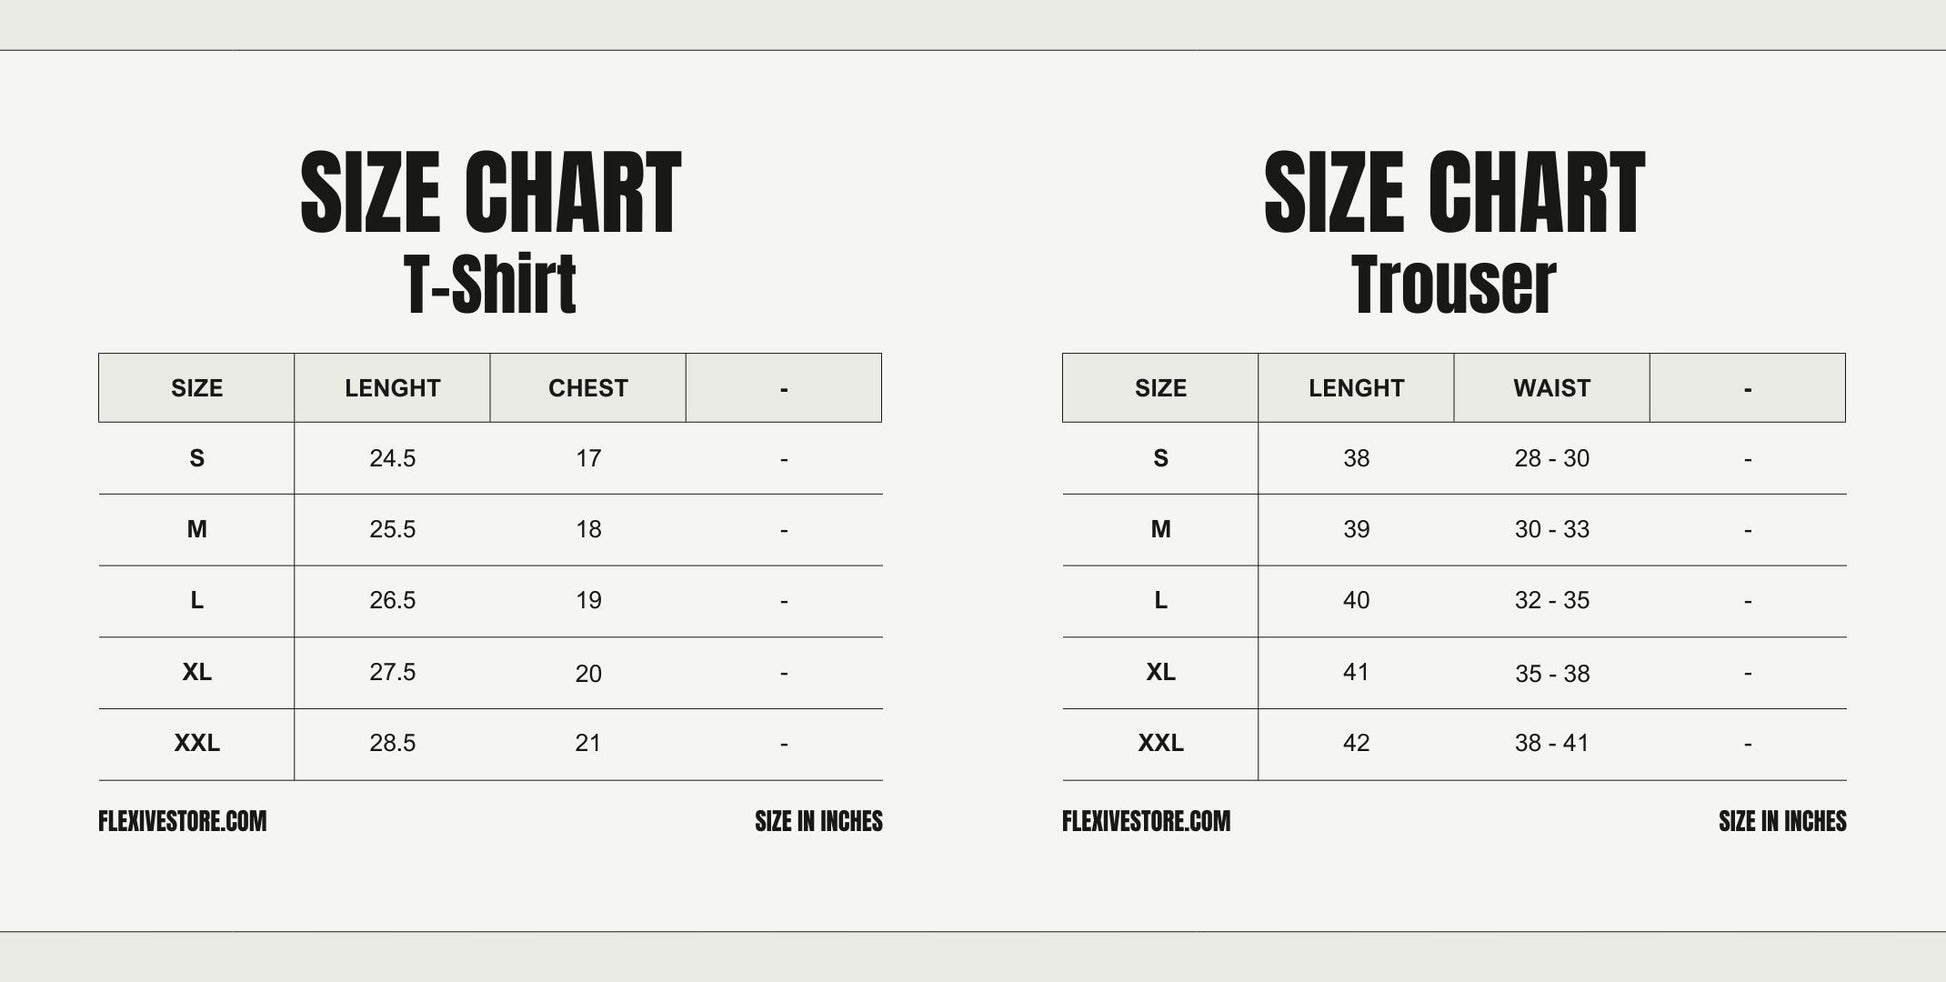Click the FLEXIVESTORE.COM link under the Trouser chart

coord(1146,822)
